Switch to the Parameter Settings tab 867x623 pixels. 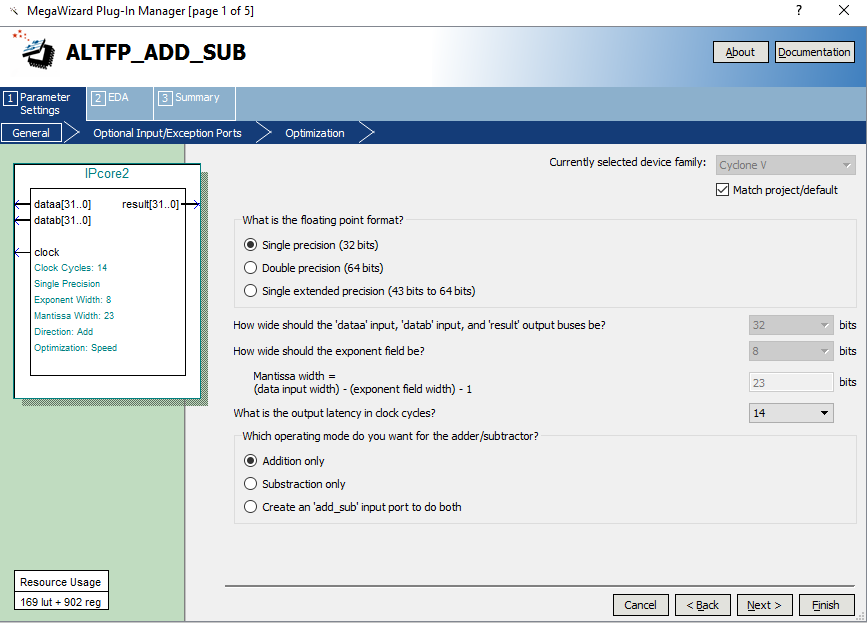tap(43, 103)
